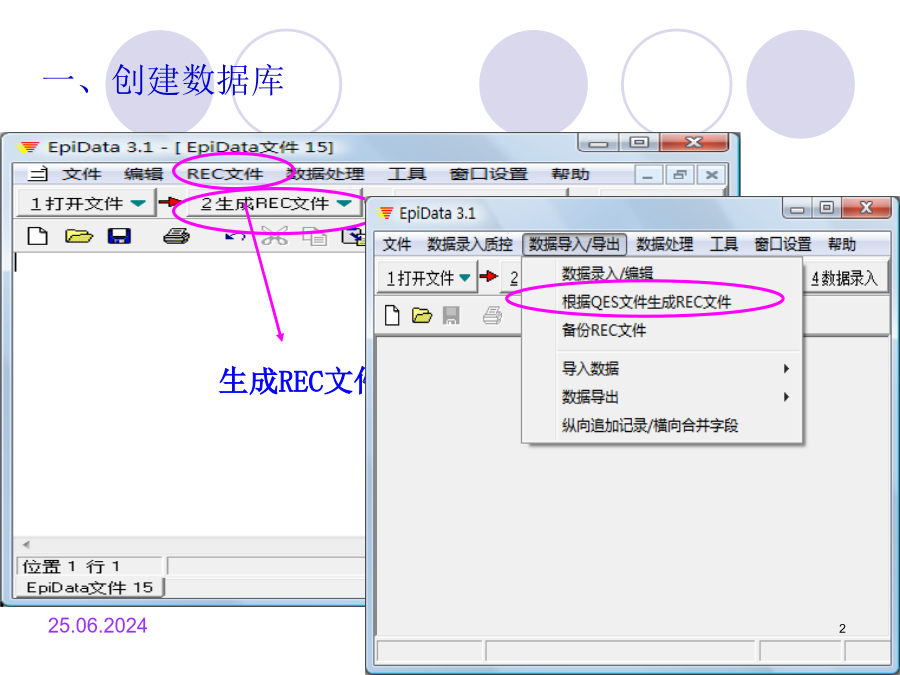Click the New file icon in the back EpiData window
Viewport: 900px width, 675px height.
click(37, 236)
